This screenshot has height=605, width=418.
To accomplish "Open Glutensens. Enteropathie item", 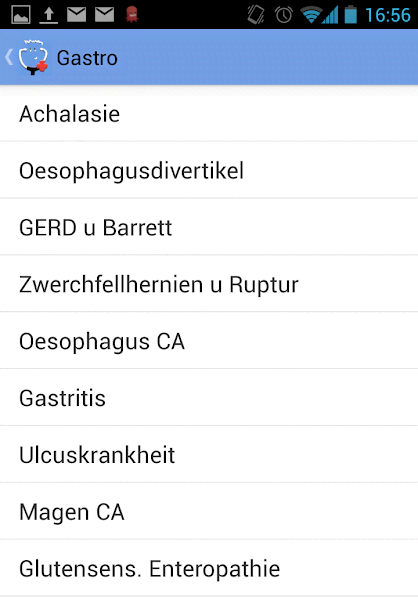I will pos(209,568).
